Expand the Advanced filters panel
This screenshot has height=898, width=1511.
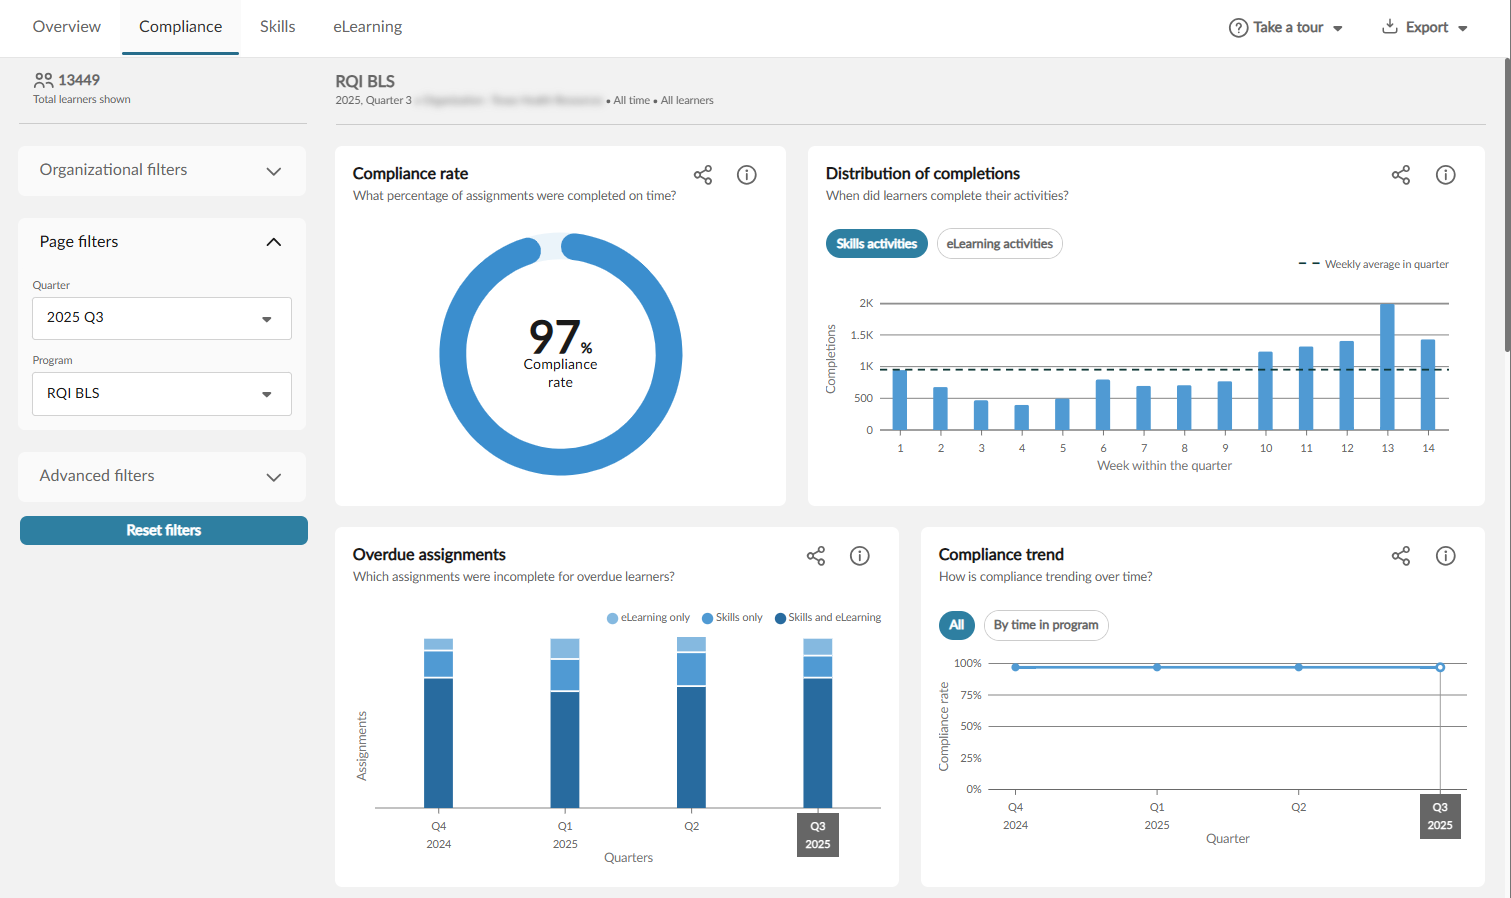[161, 477]
